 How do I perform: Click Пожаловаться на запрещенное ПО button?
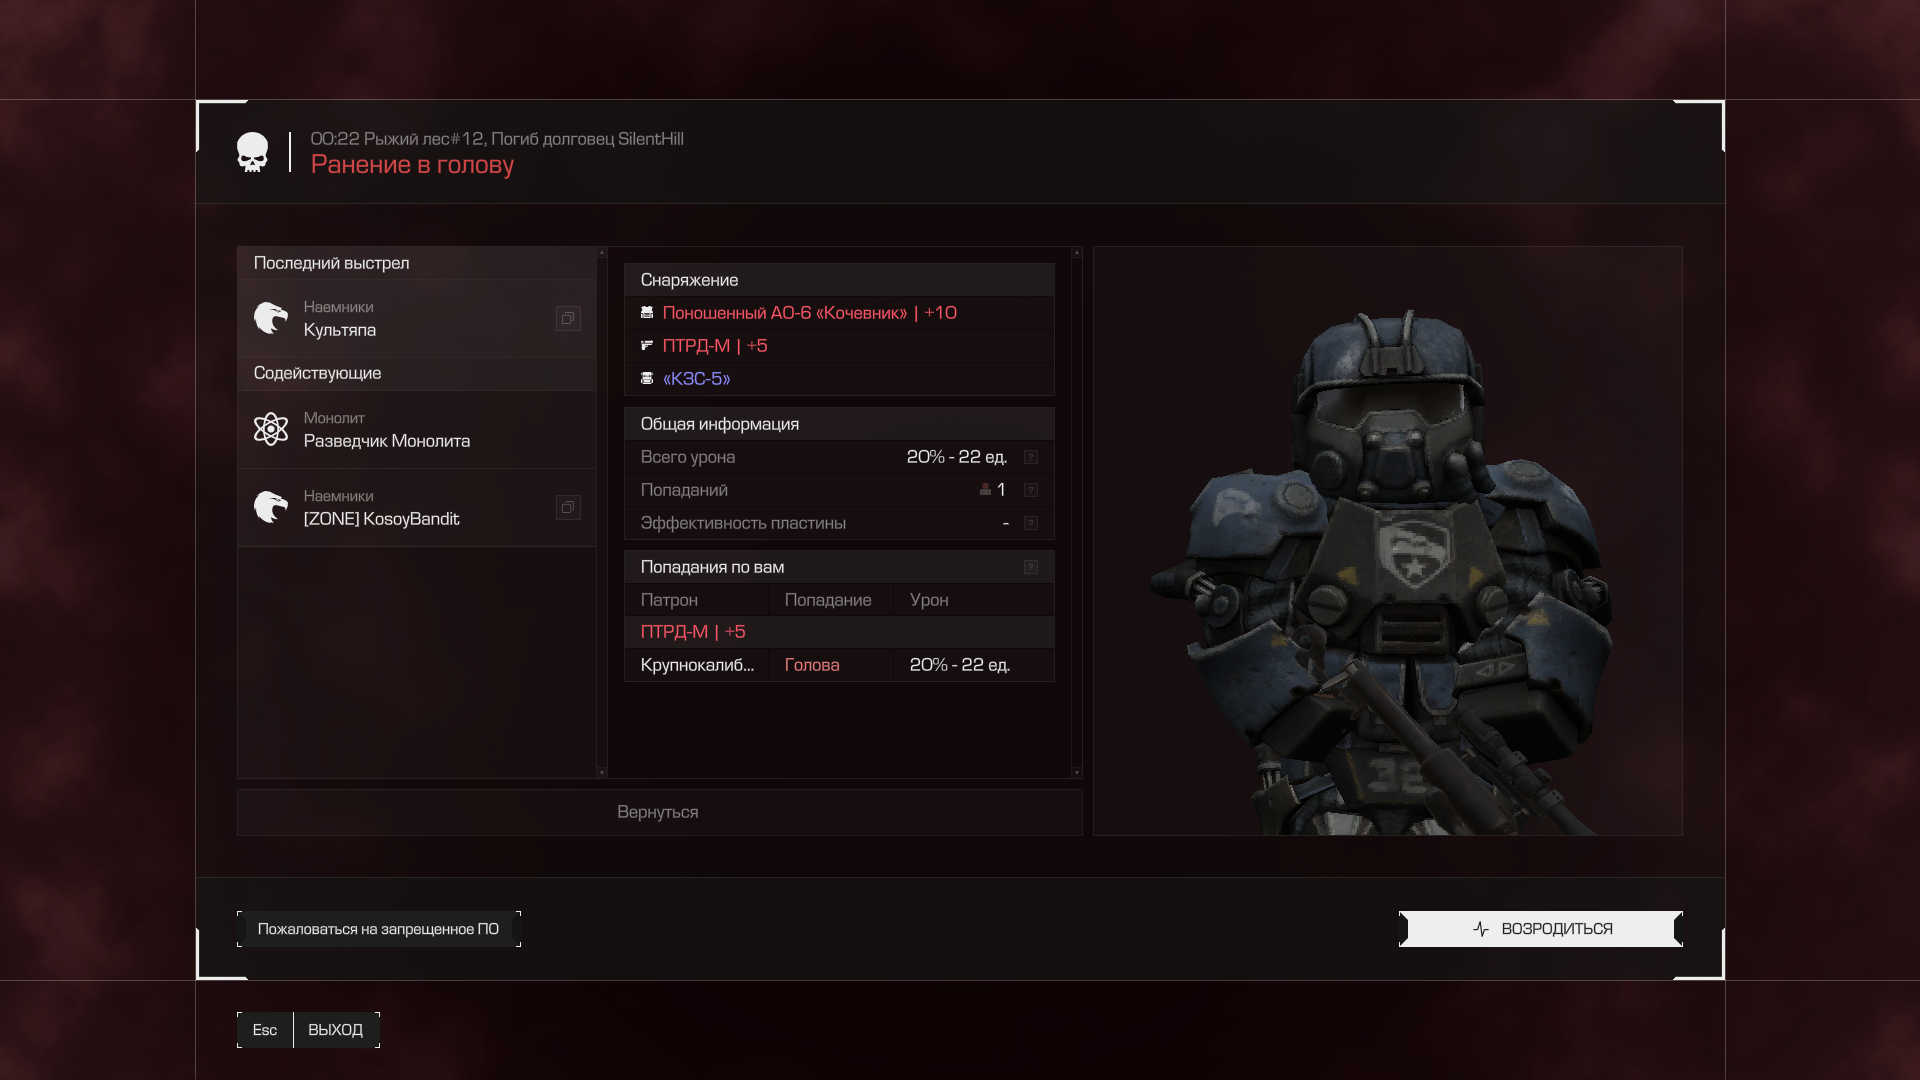[x=378, y=929]
